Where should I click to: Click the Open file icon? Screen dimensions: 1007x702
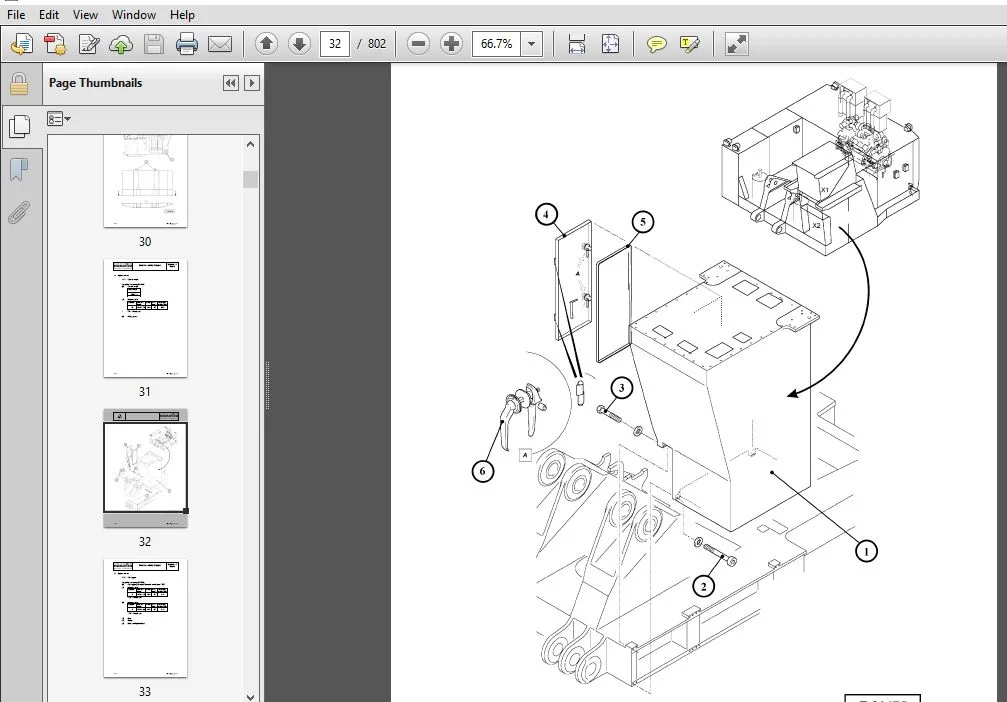(22, 44)
